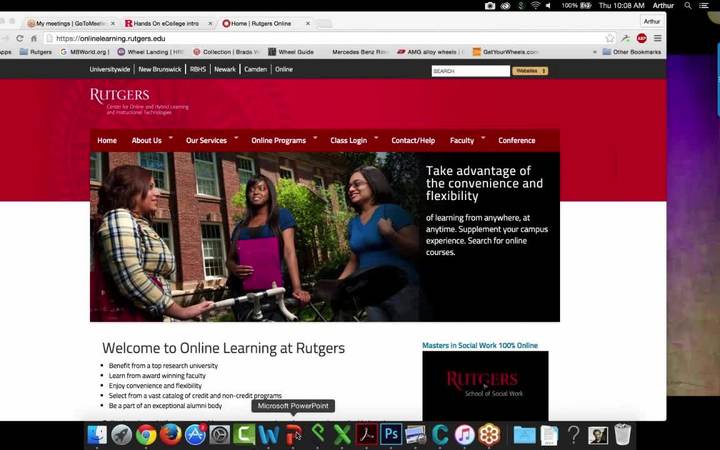Open the Websites search scope dropdown
The height and width of the screenshot is (450, 720).
(530, 71)
